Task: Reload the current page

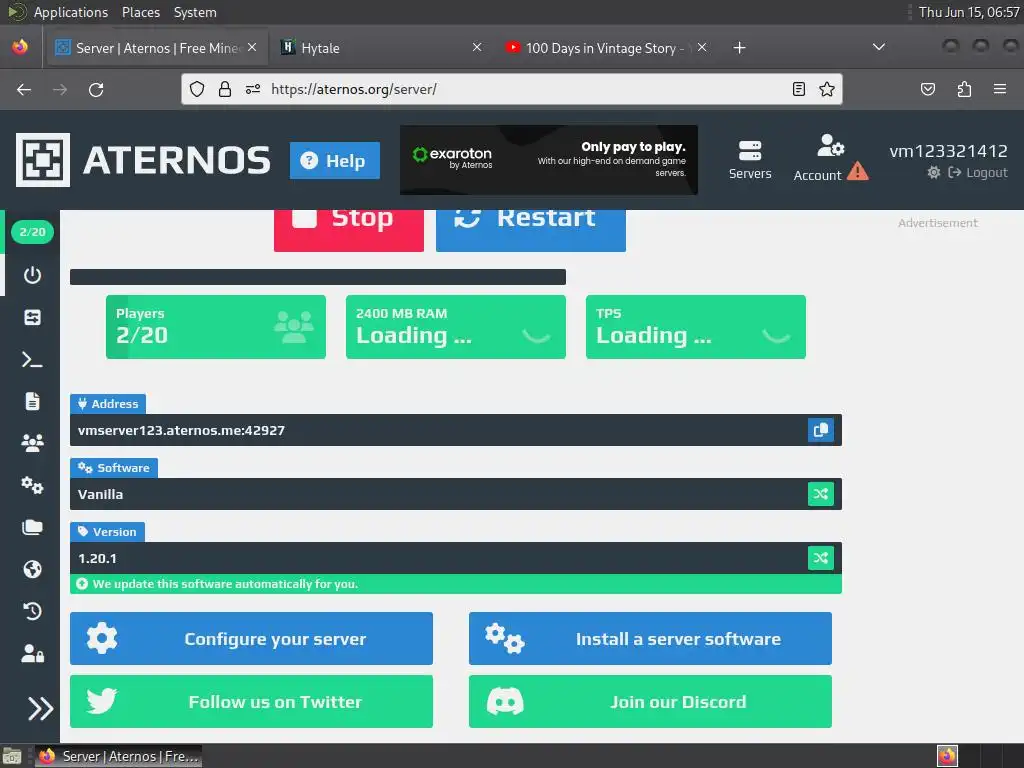Action: point(96,89)
